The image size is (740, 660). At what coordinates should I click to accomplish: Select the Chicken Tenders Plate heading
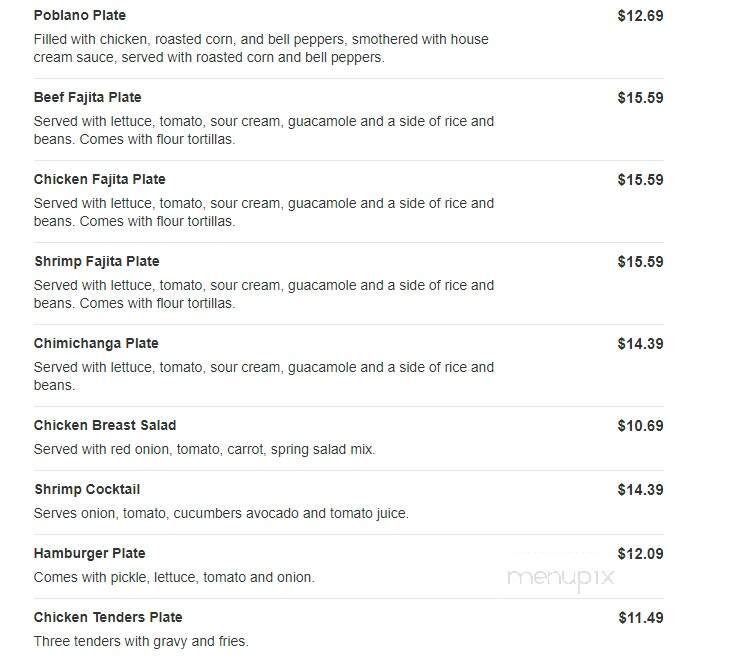click(x=108, y=617)
